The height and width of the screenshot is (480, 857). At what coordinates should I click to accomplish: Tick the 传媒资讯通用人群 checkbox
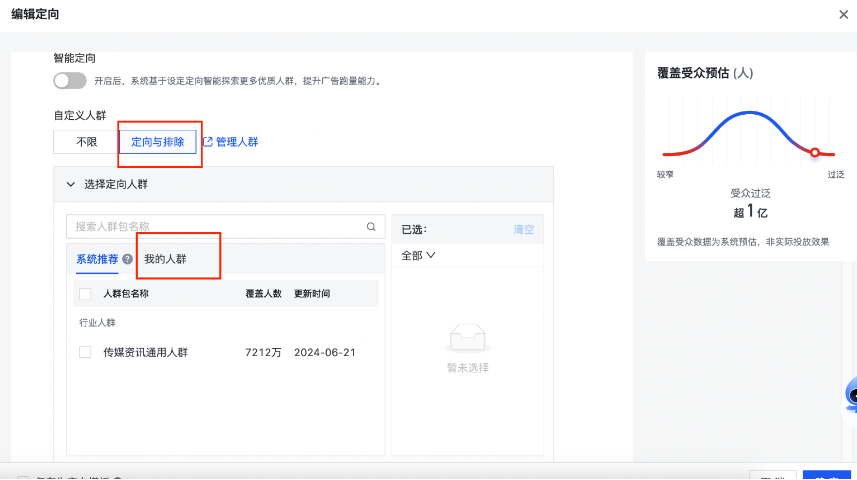[85, 352]
